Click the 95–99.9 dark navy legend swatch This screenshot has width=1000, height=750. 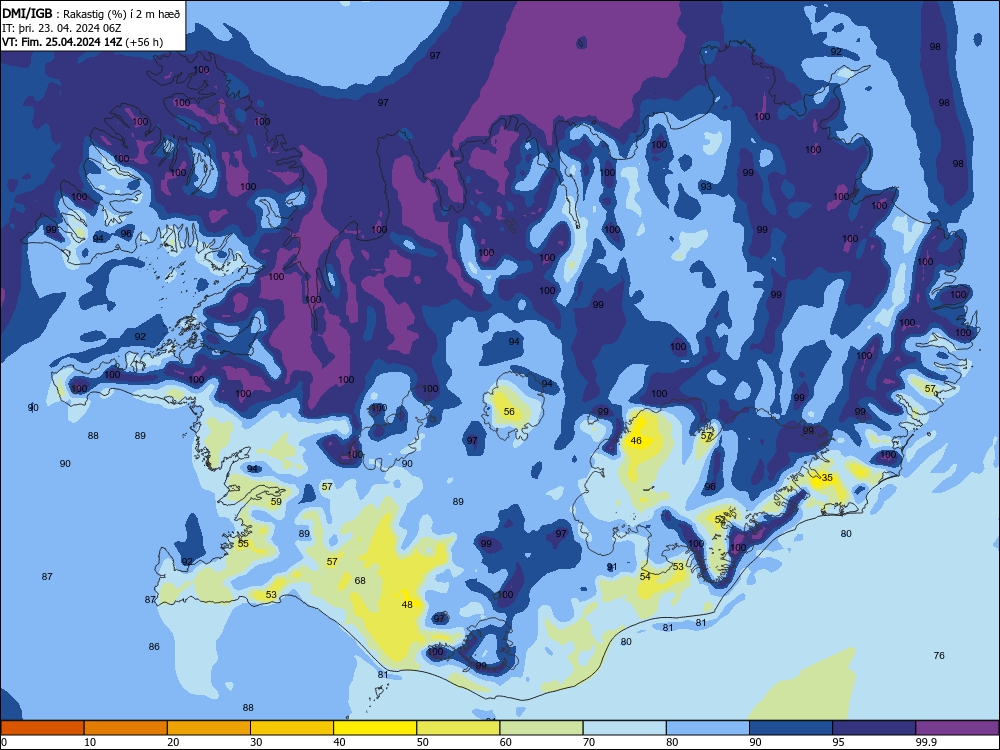click(x=874, y=728)
